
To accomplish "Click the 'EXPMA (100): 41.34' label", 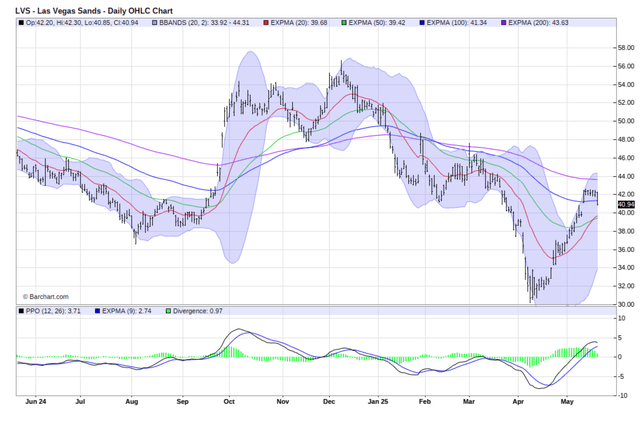I will pos(457,23).
